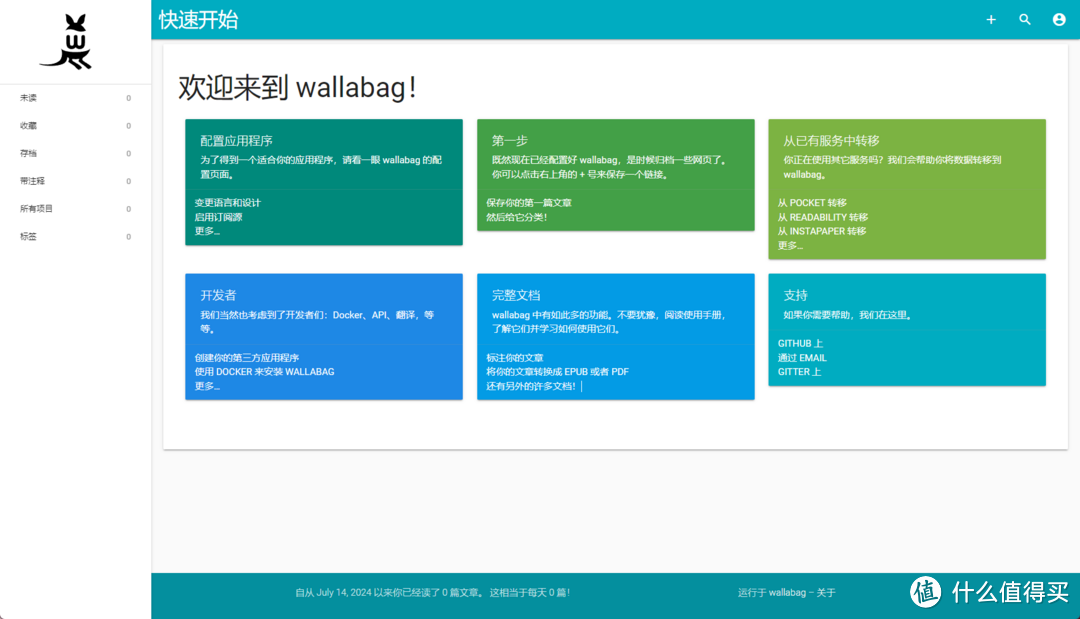Screen dimensions: 1080x619
Task: Open 带注释 entries list
Action: (32, 182)
